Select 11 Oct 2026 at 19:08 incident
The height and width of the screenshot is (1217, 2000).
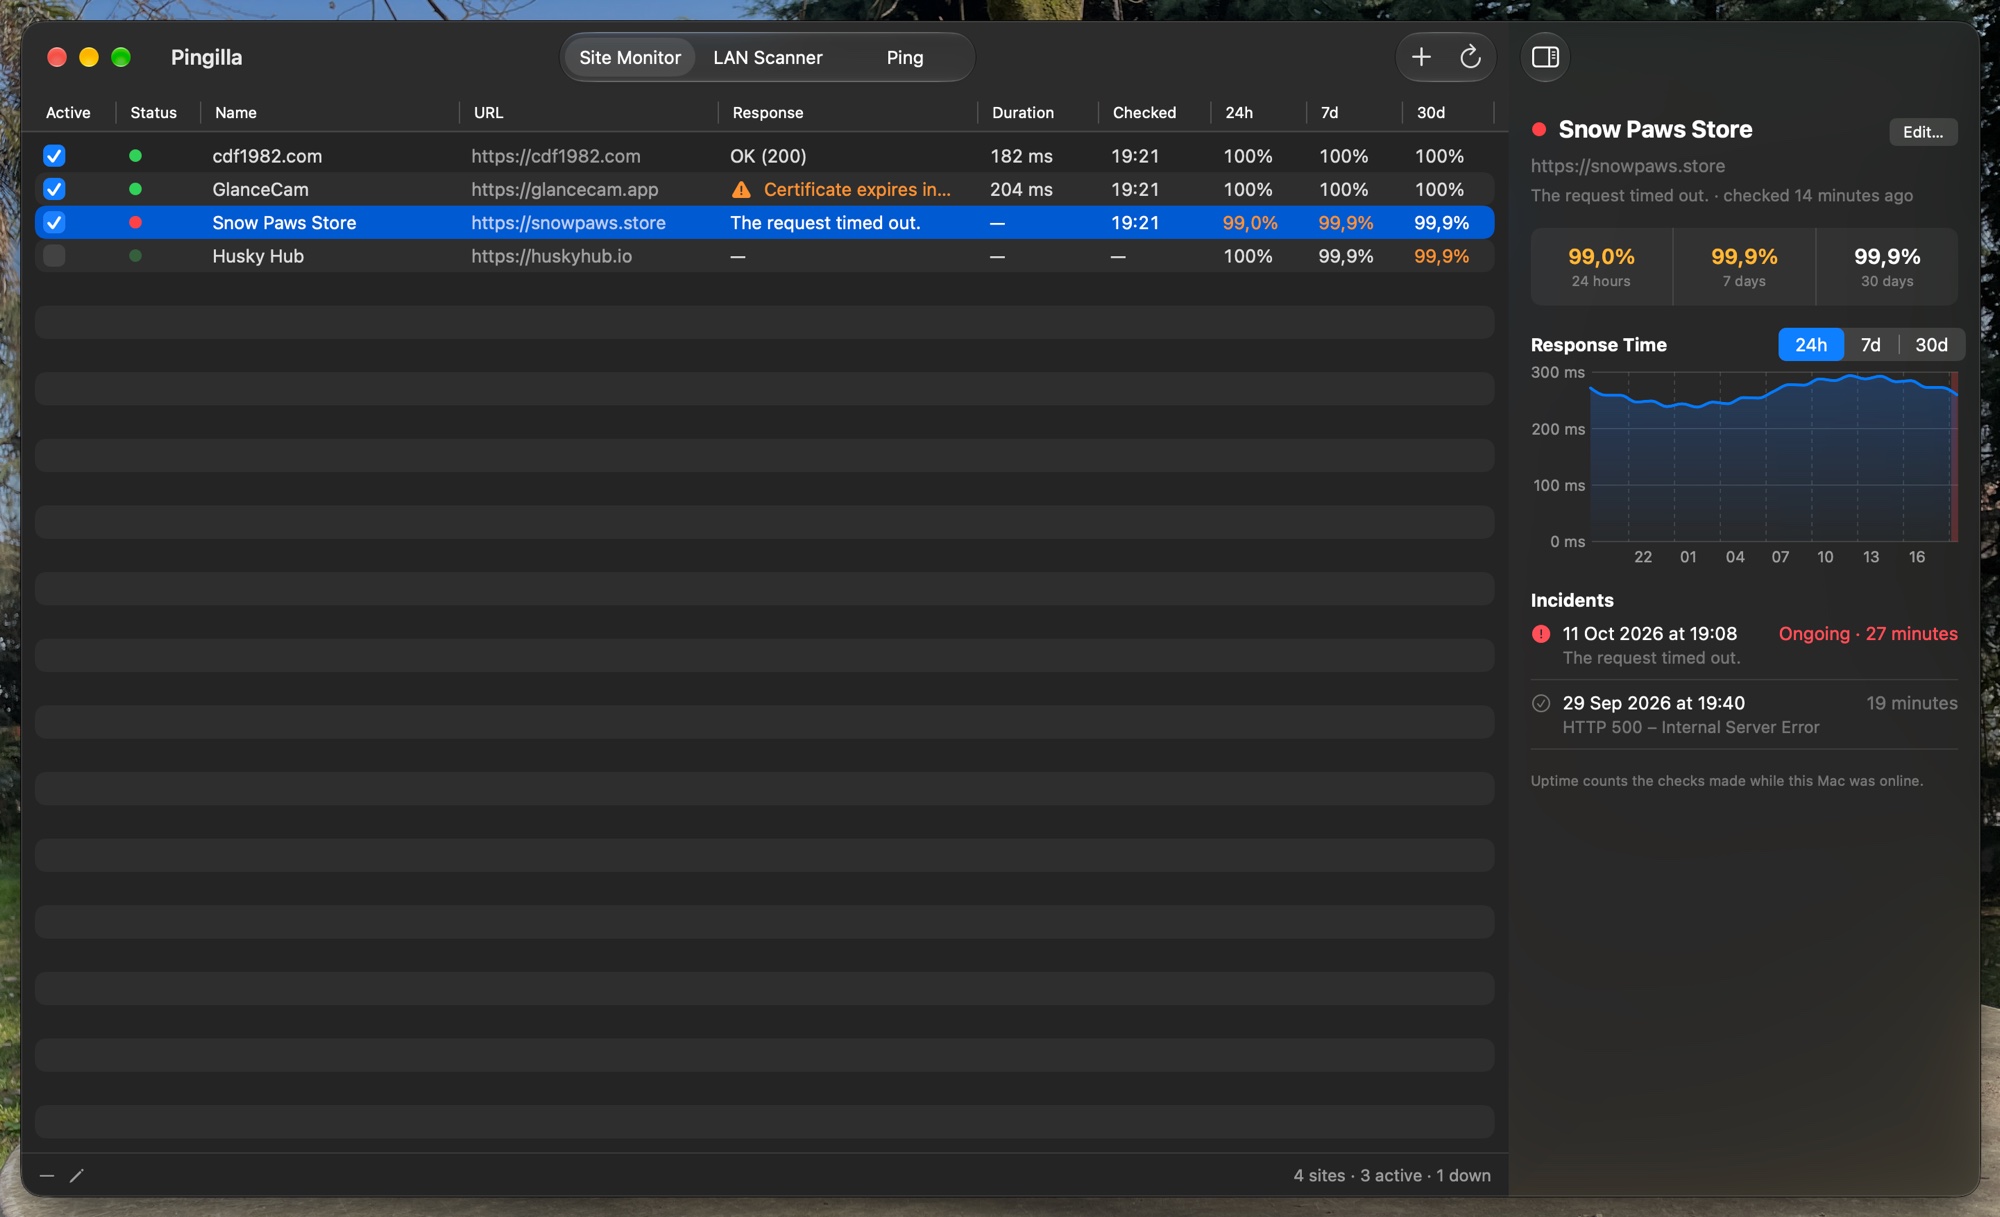pos(1744,645)
